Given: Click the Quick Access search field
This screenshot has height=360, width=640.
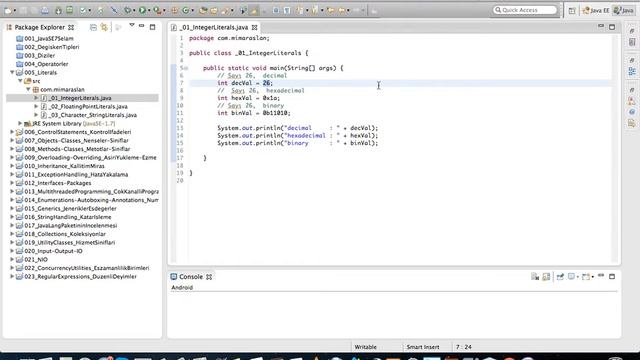Looking at the screenshot, I should click(x=525, y=10).
